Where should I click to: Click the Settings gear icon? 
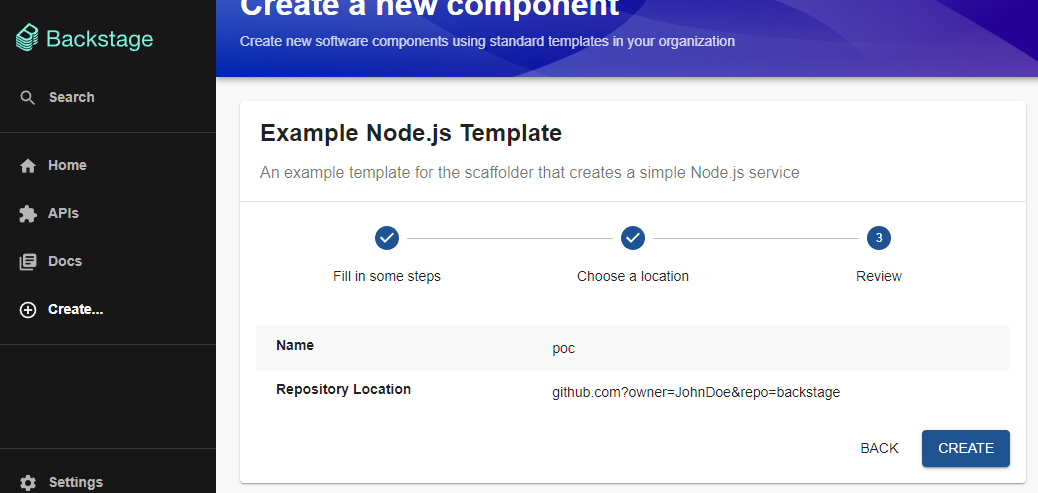(x=28, y=482)
